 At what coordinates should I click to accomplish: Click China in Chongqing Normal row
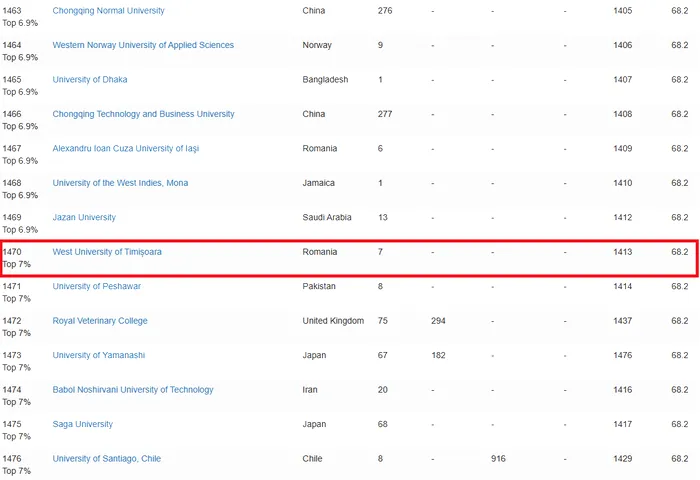[x=313, y=11]
